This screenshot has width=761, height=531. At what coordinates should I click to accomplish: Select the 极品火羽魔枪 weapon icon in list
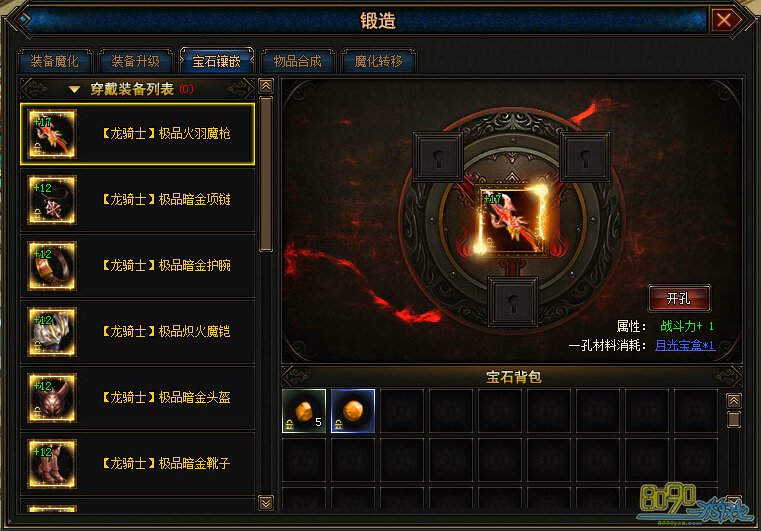point(52,133)
